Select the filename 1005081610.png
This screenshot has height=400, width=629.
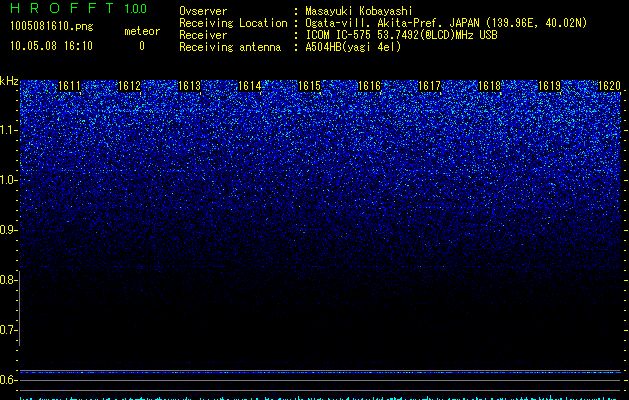(52, 26)
